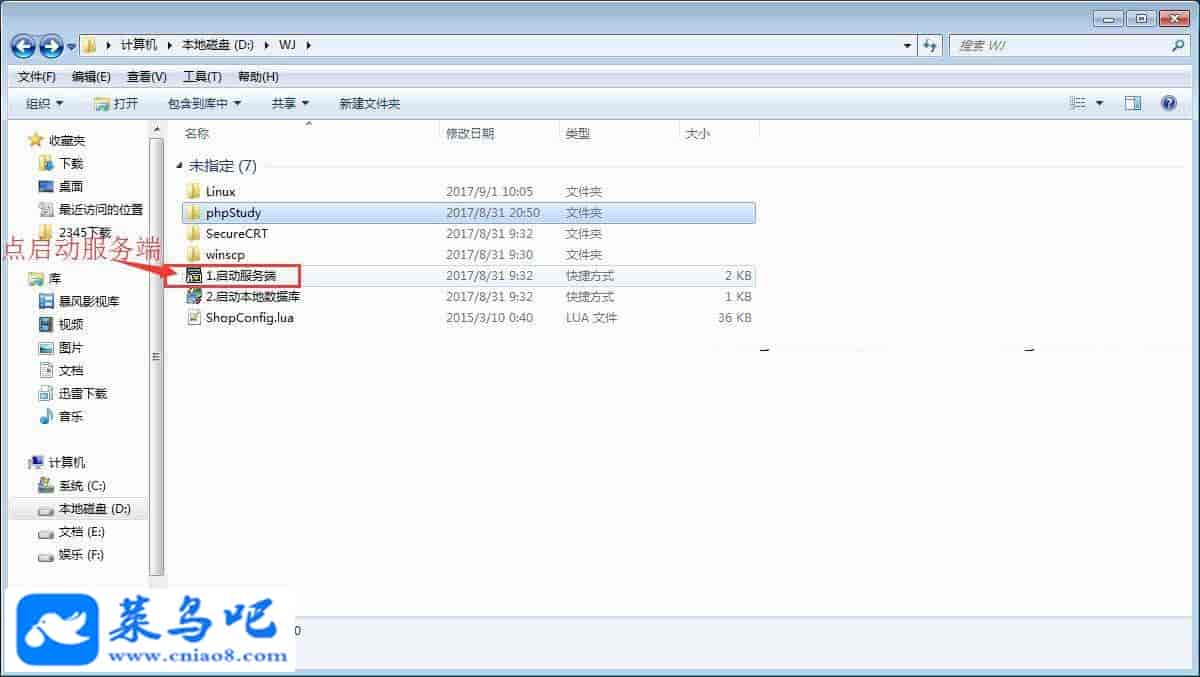Select the phpStudy folder
1200x677 pixels.
pyautogui.click(x=469, y=212)
